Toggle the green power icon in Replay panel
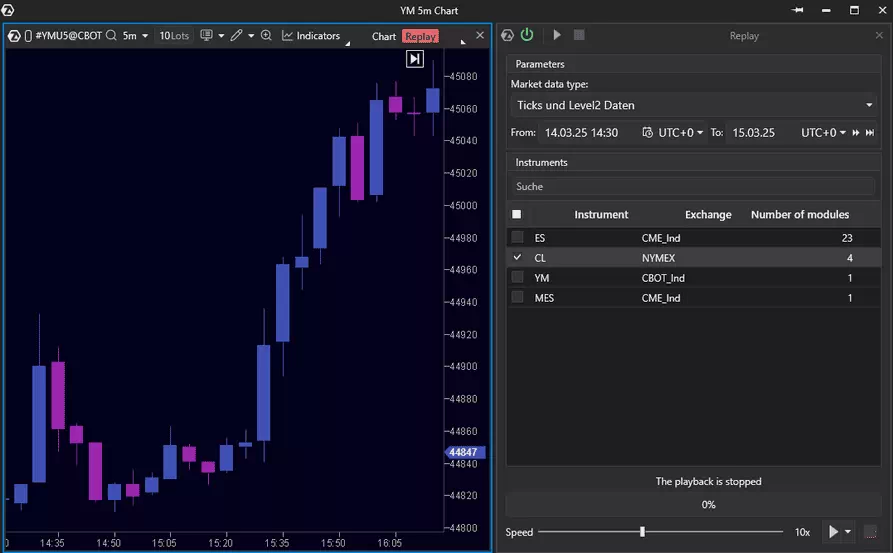The width and height of the screenshot is (893, 553). [527, 35]
